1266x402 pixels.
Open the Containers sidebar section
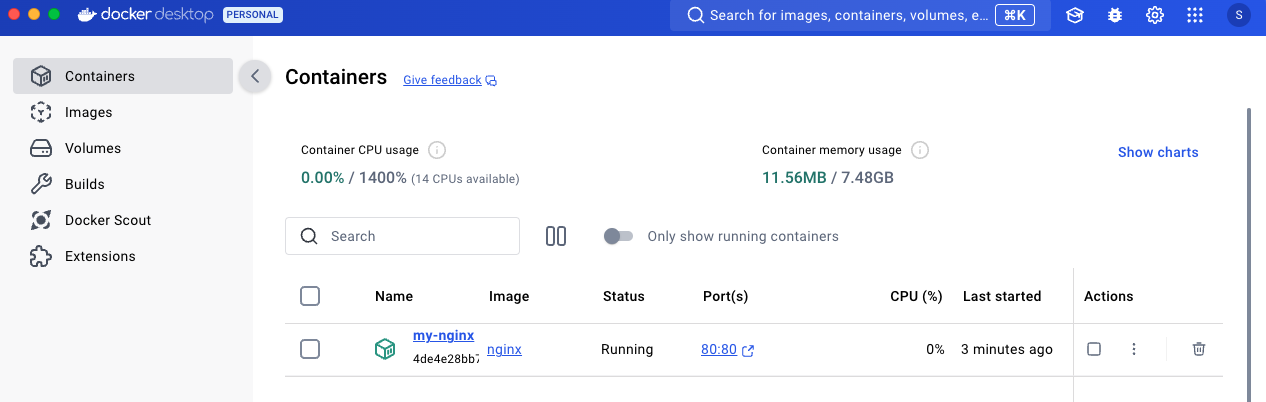[123, 76]
